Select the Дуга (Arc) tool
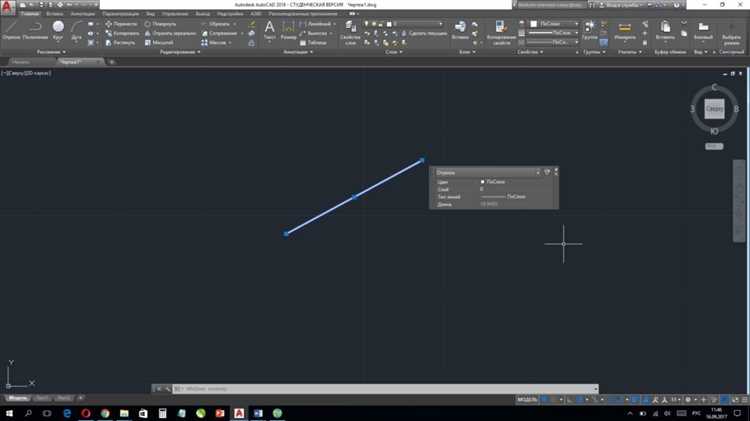 (x=76, y=31)
